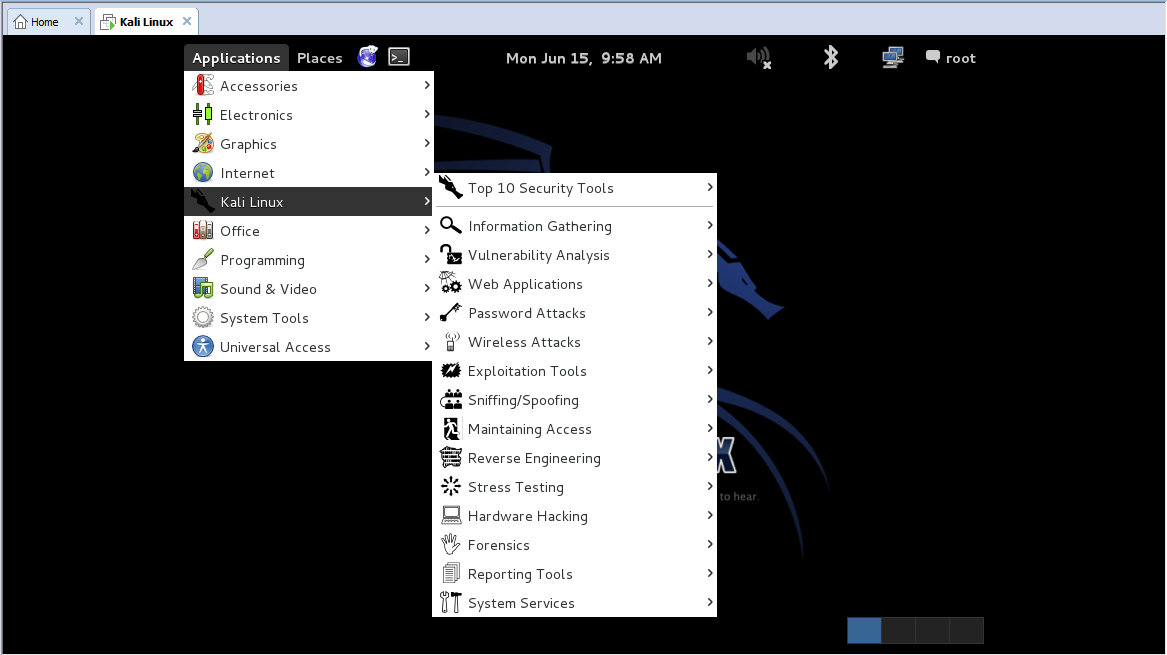
Task: Click the Wireless Attacks antenna icon
Action: pos(451,342)
